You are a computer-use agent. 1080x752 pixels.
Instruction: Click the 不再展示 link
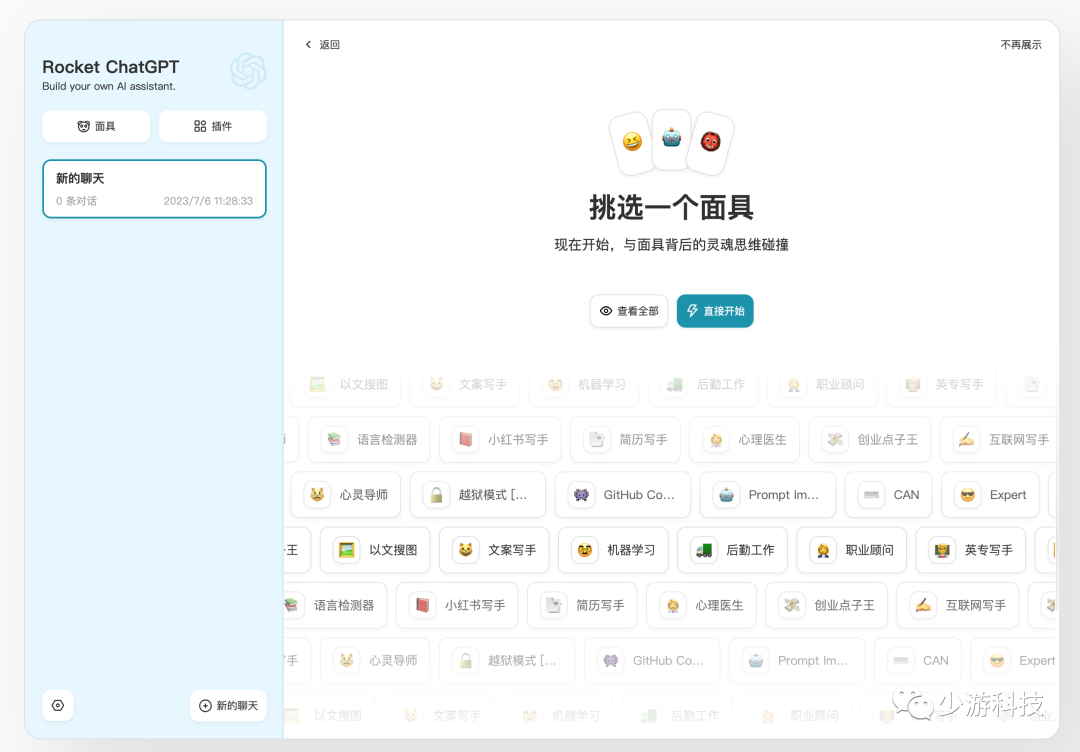click(1021, 45)
